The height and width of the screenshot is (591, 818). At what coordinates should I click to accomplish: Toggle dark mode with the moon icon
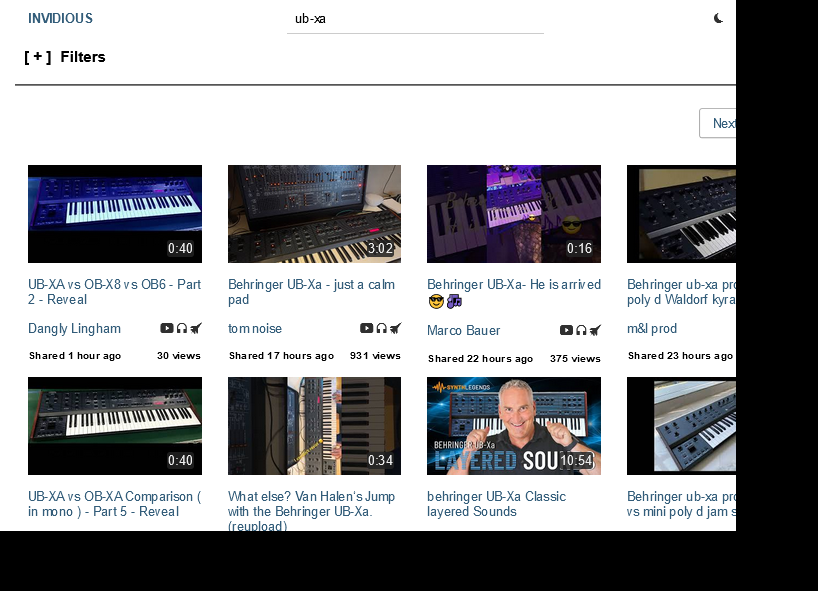[718, 19]
